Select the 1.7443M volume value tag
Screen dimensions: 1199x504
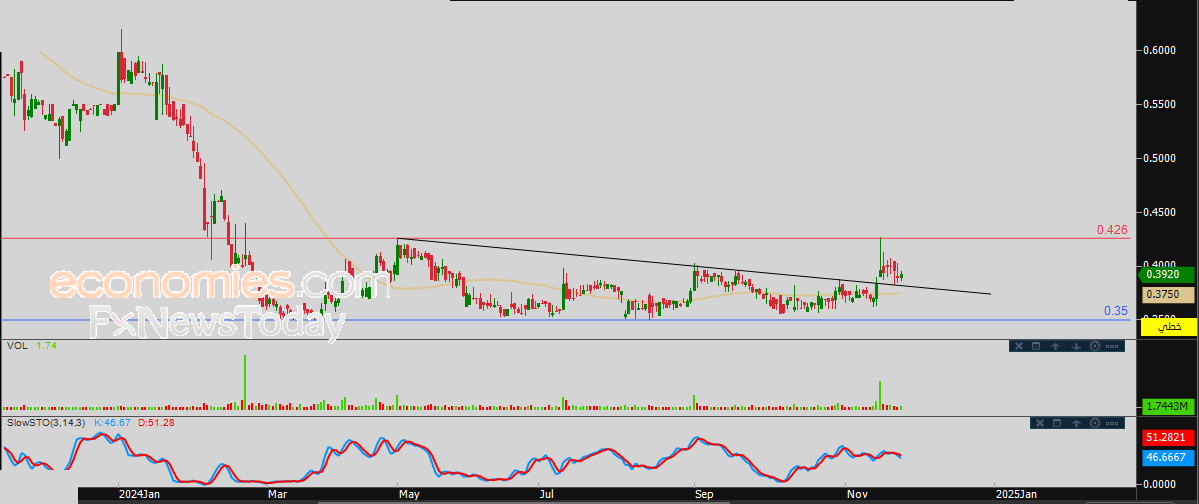pyautogui.click(x=1168, y=407)
